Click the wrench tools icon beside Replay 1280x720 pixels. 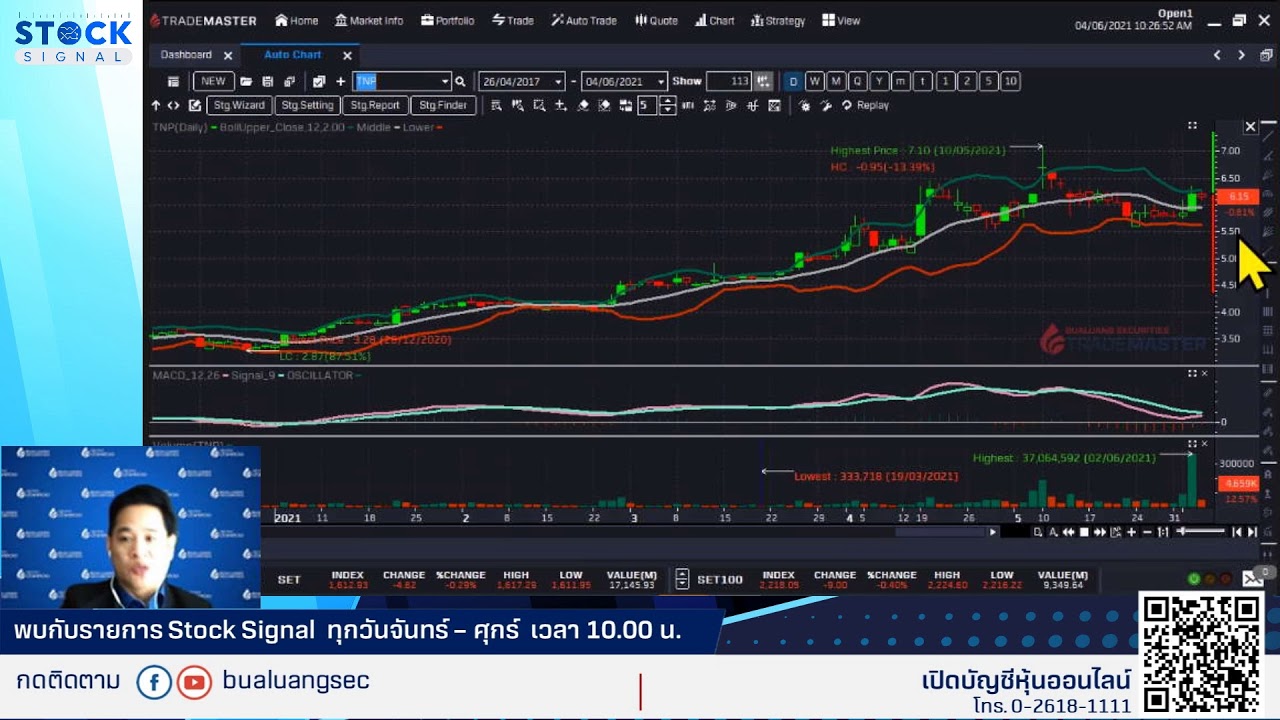[826, 105]
